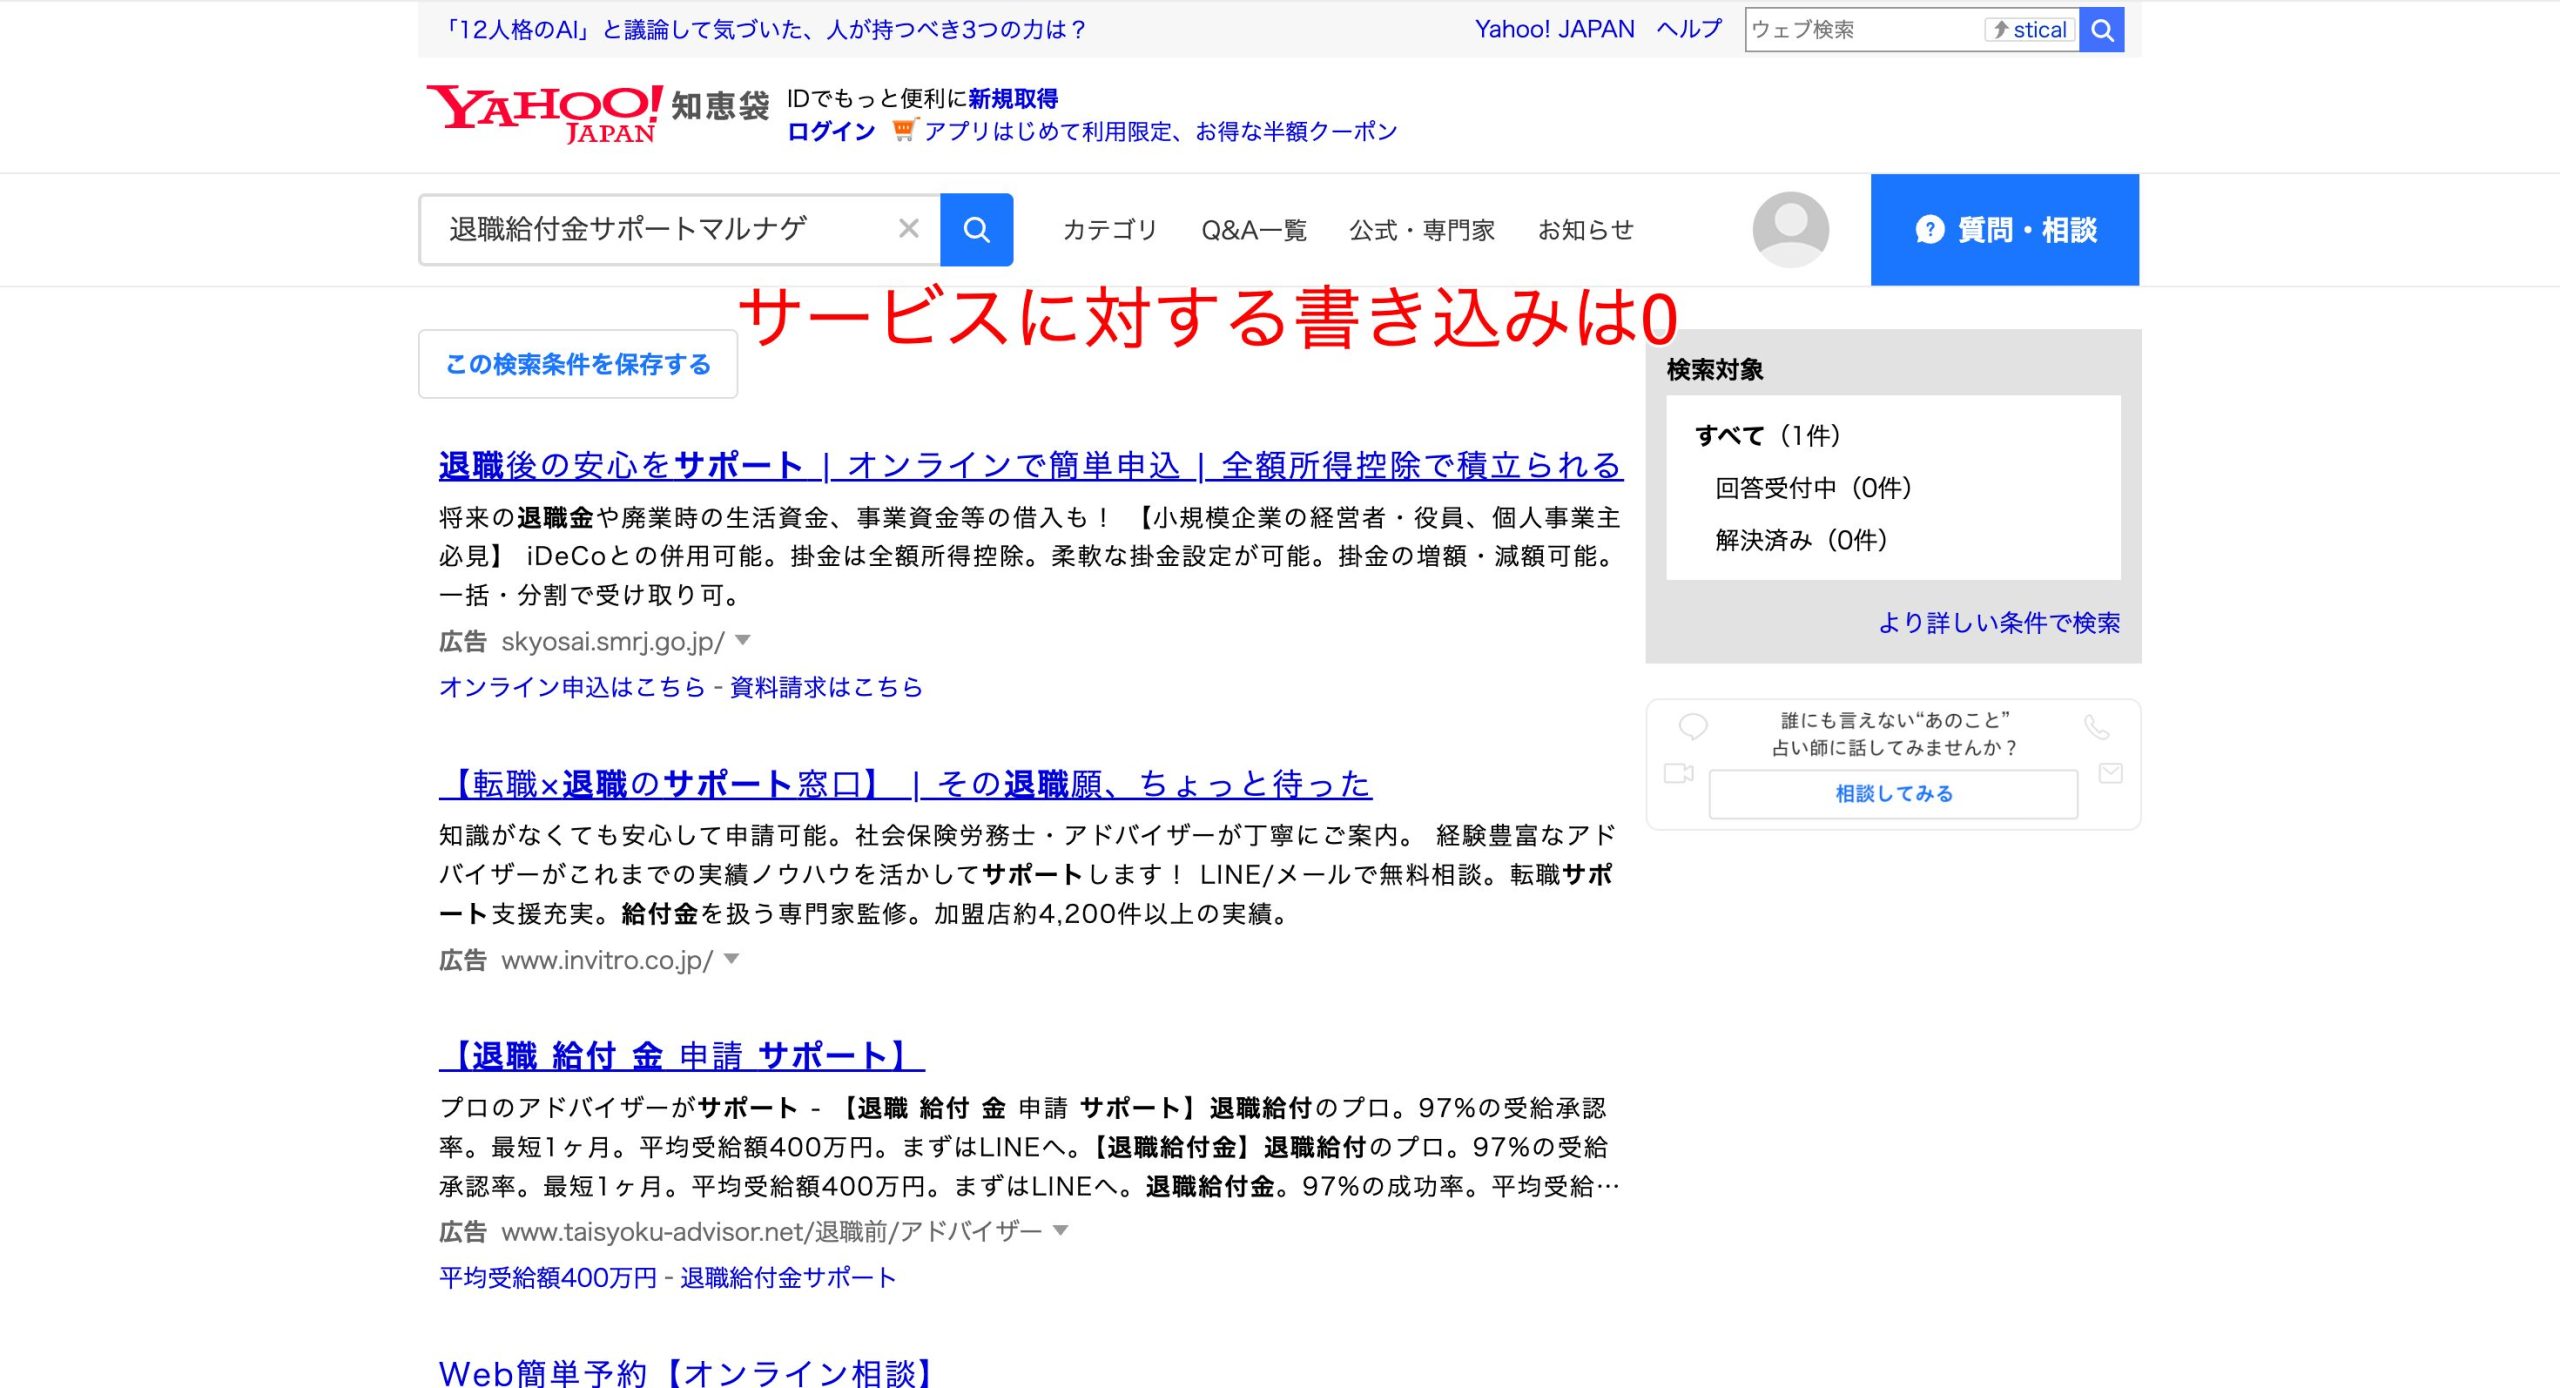Open the Q&A一覧 menu item
The image size is (2560, 1388).
[x=1254, y=230]
